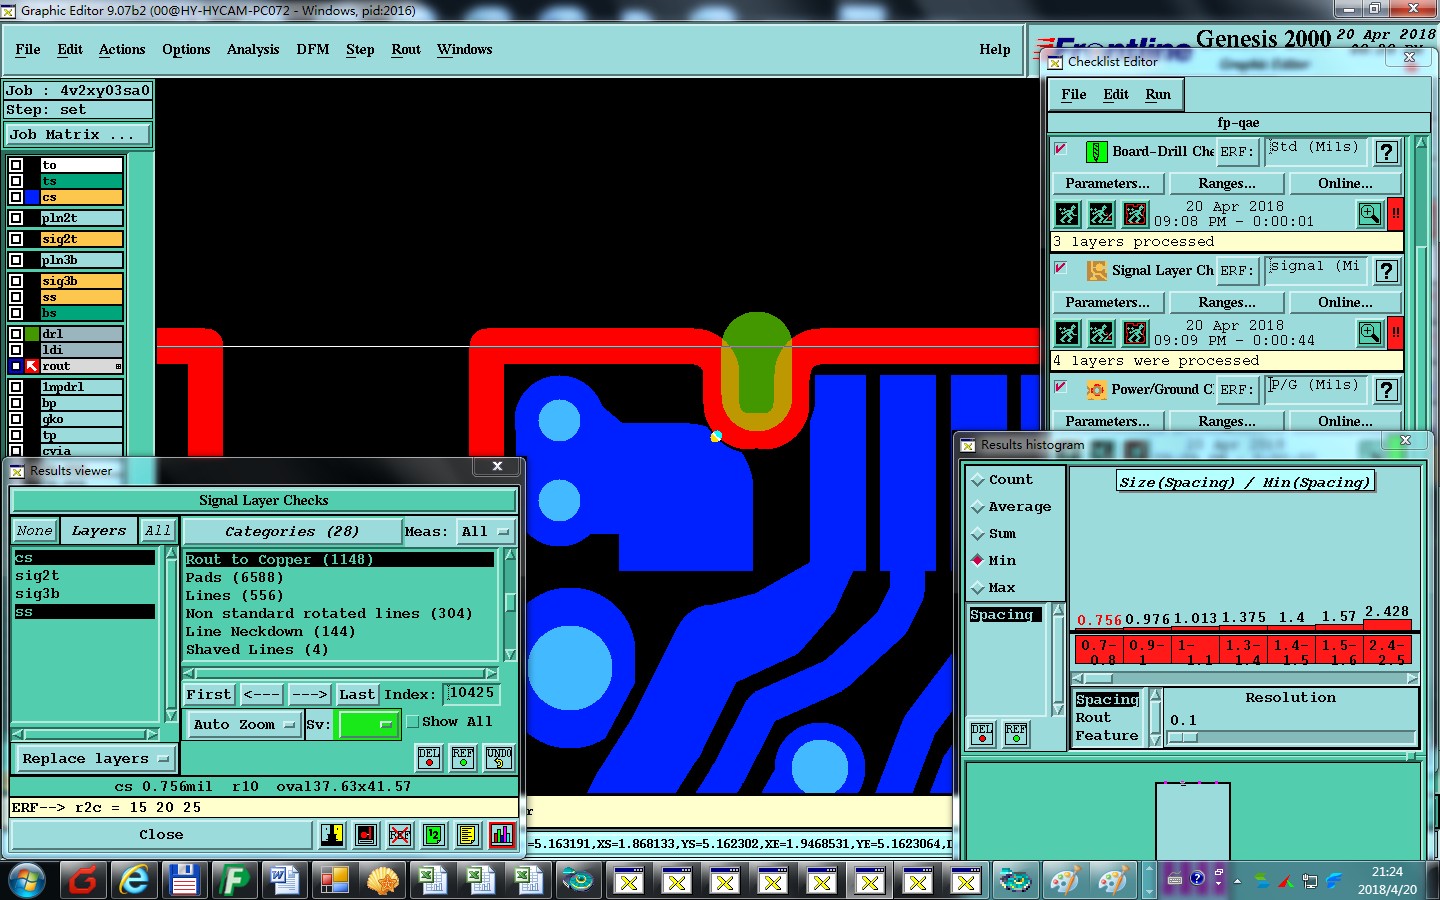This screenshot has width=1440, height=900.
Task: Select Rout to Copper (1148) category
Action: (x=339, y=560)
